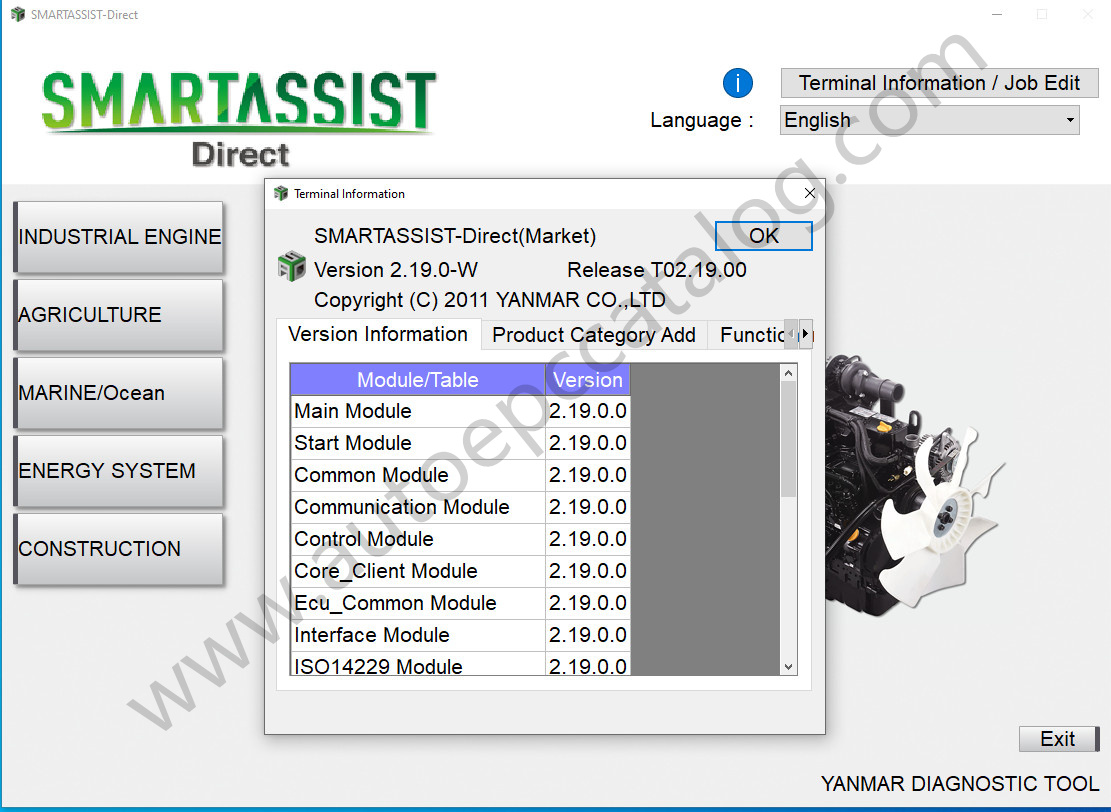1111x812 pixels.
Task: Select ENERGY SYSTEM category
Action: click(x=119, y=470)
